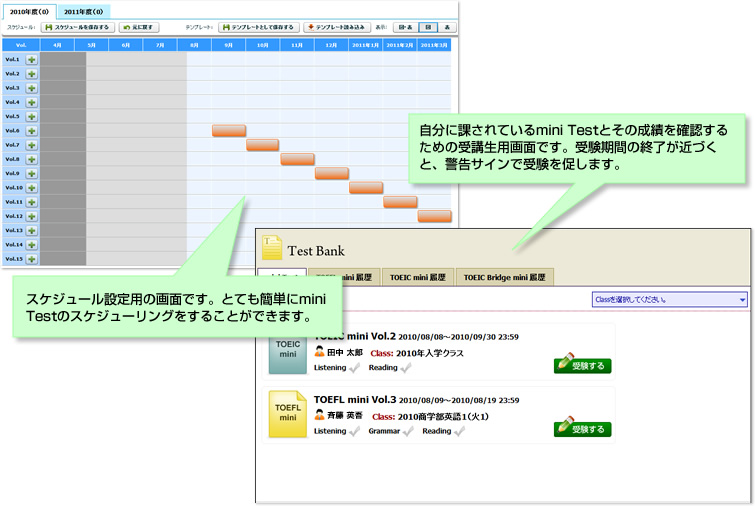This screenshot has width=755, height=506.
Task: Click the green plus on Vol.7 row
Action: pos(32,145)
